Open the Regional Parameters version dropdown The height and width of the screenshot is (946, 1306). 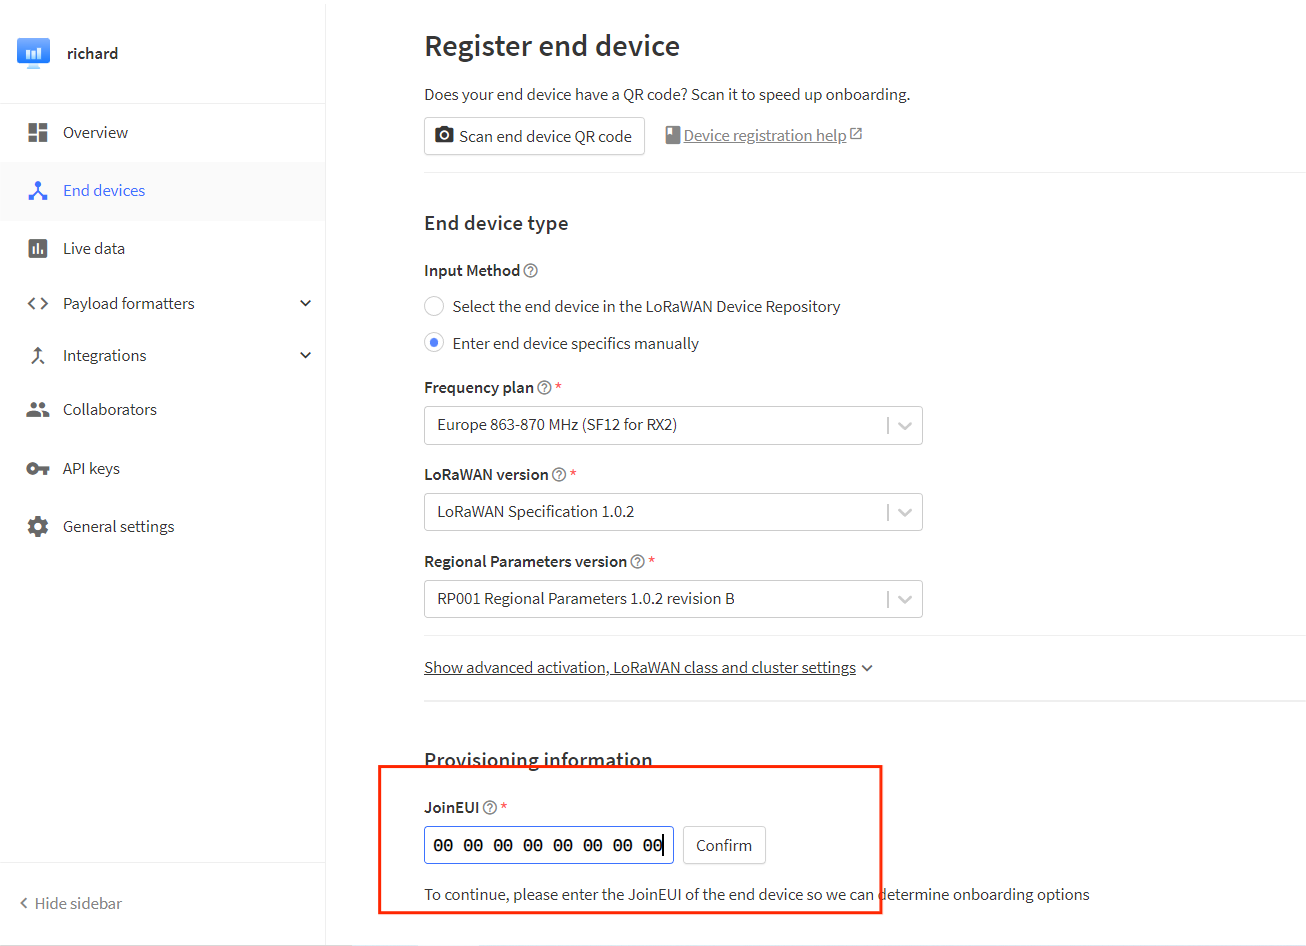[672, 599]
